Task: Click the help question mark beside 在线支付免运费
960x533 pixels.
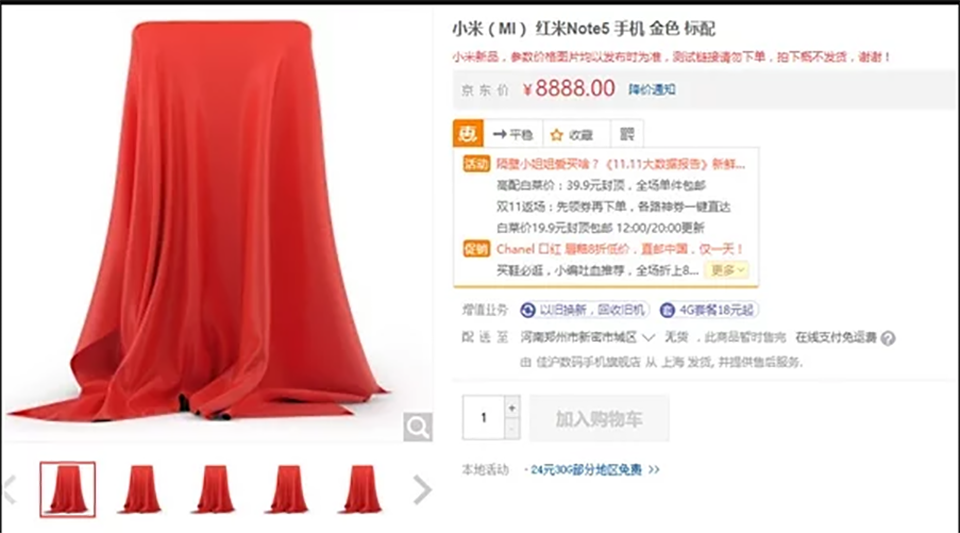Action: point(888,338)
